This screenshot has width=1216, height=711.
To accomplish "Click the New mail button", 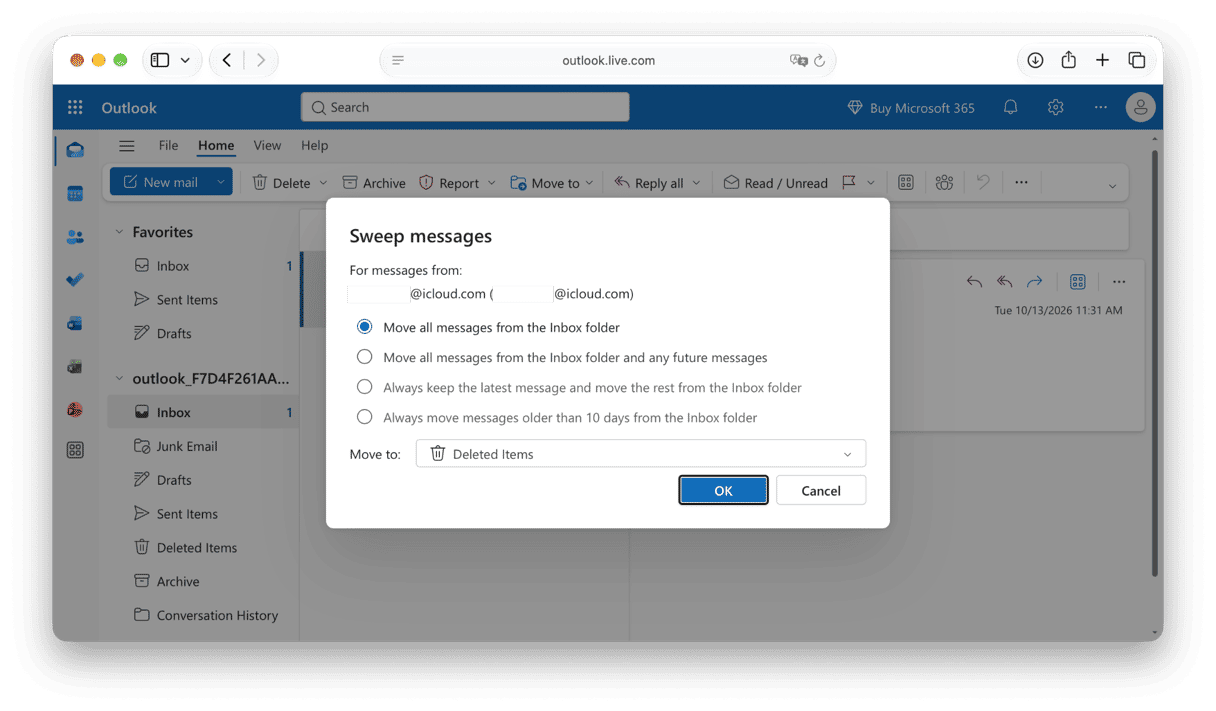I will pos(160,182).
